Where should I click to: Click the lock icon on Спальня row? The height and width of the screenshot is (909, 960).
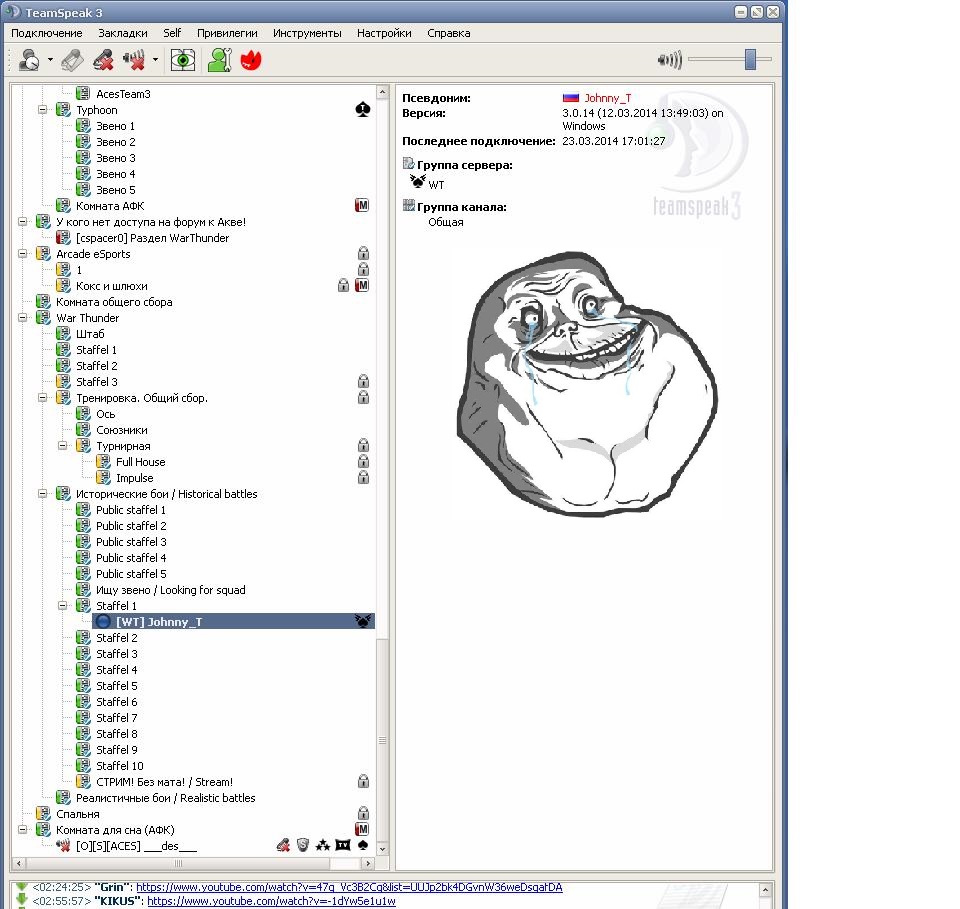(363, 814)
